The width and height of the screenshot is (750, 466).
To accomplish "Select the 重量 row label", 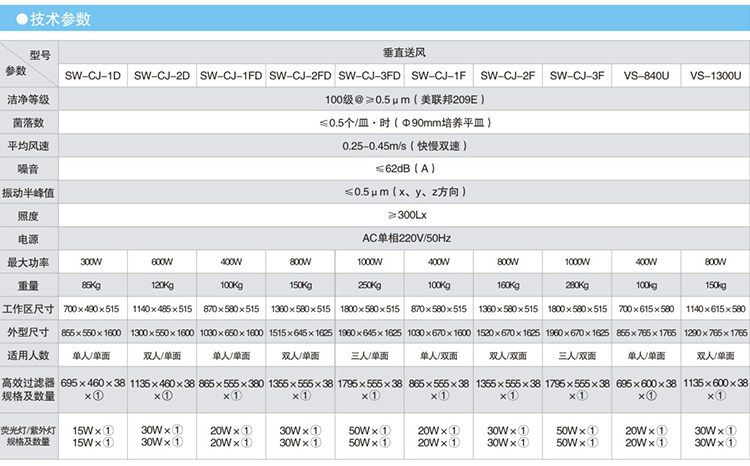I will (x=28, y=286).
